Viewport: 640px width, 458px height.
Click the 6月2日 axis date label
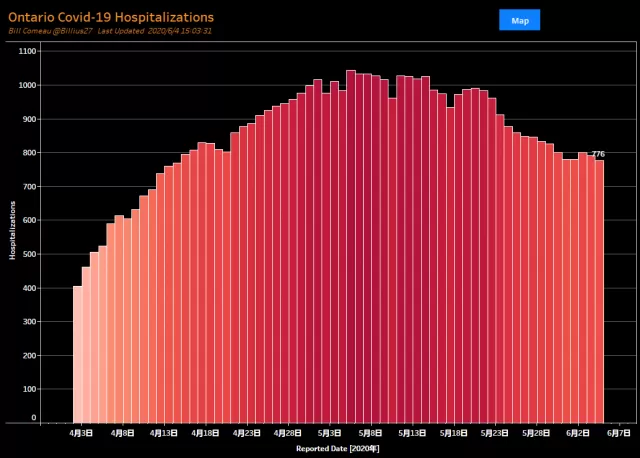point(577,433)
